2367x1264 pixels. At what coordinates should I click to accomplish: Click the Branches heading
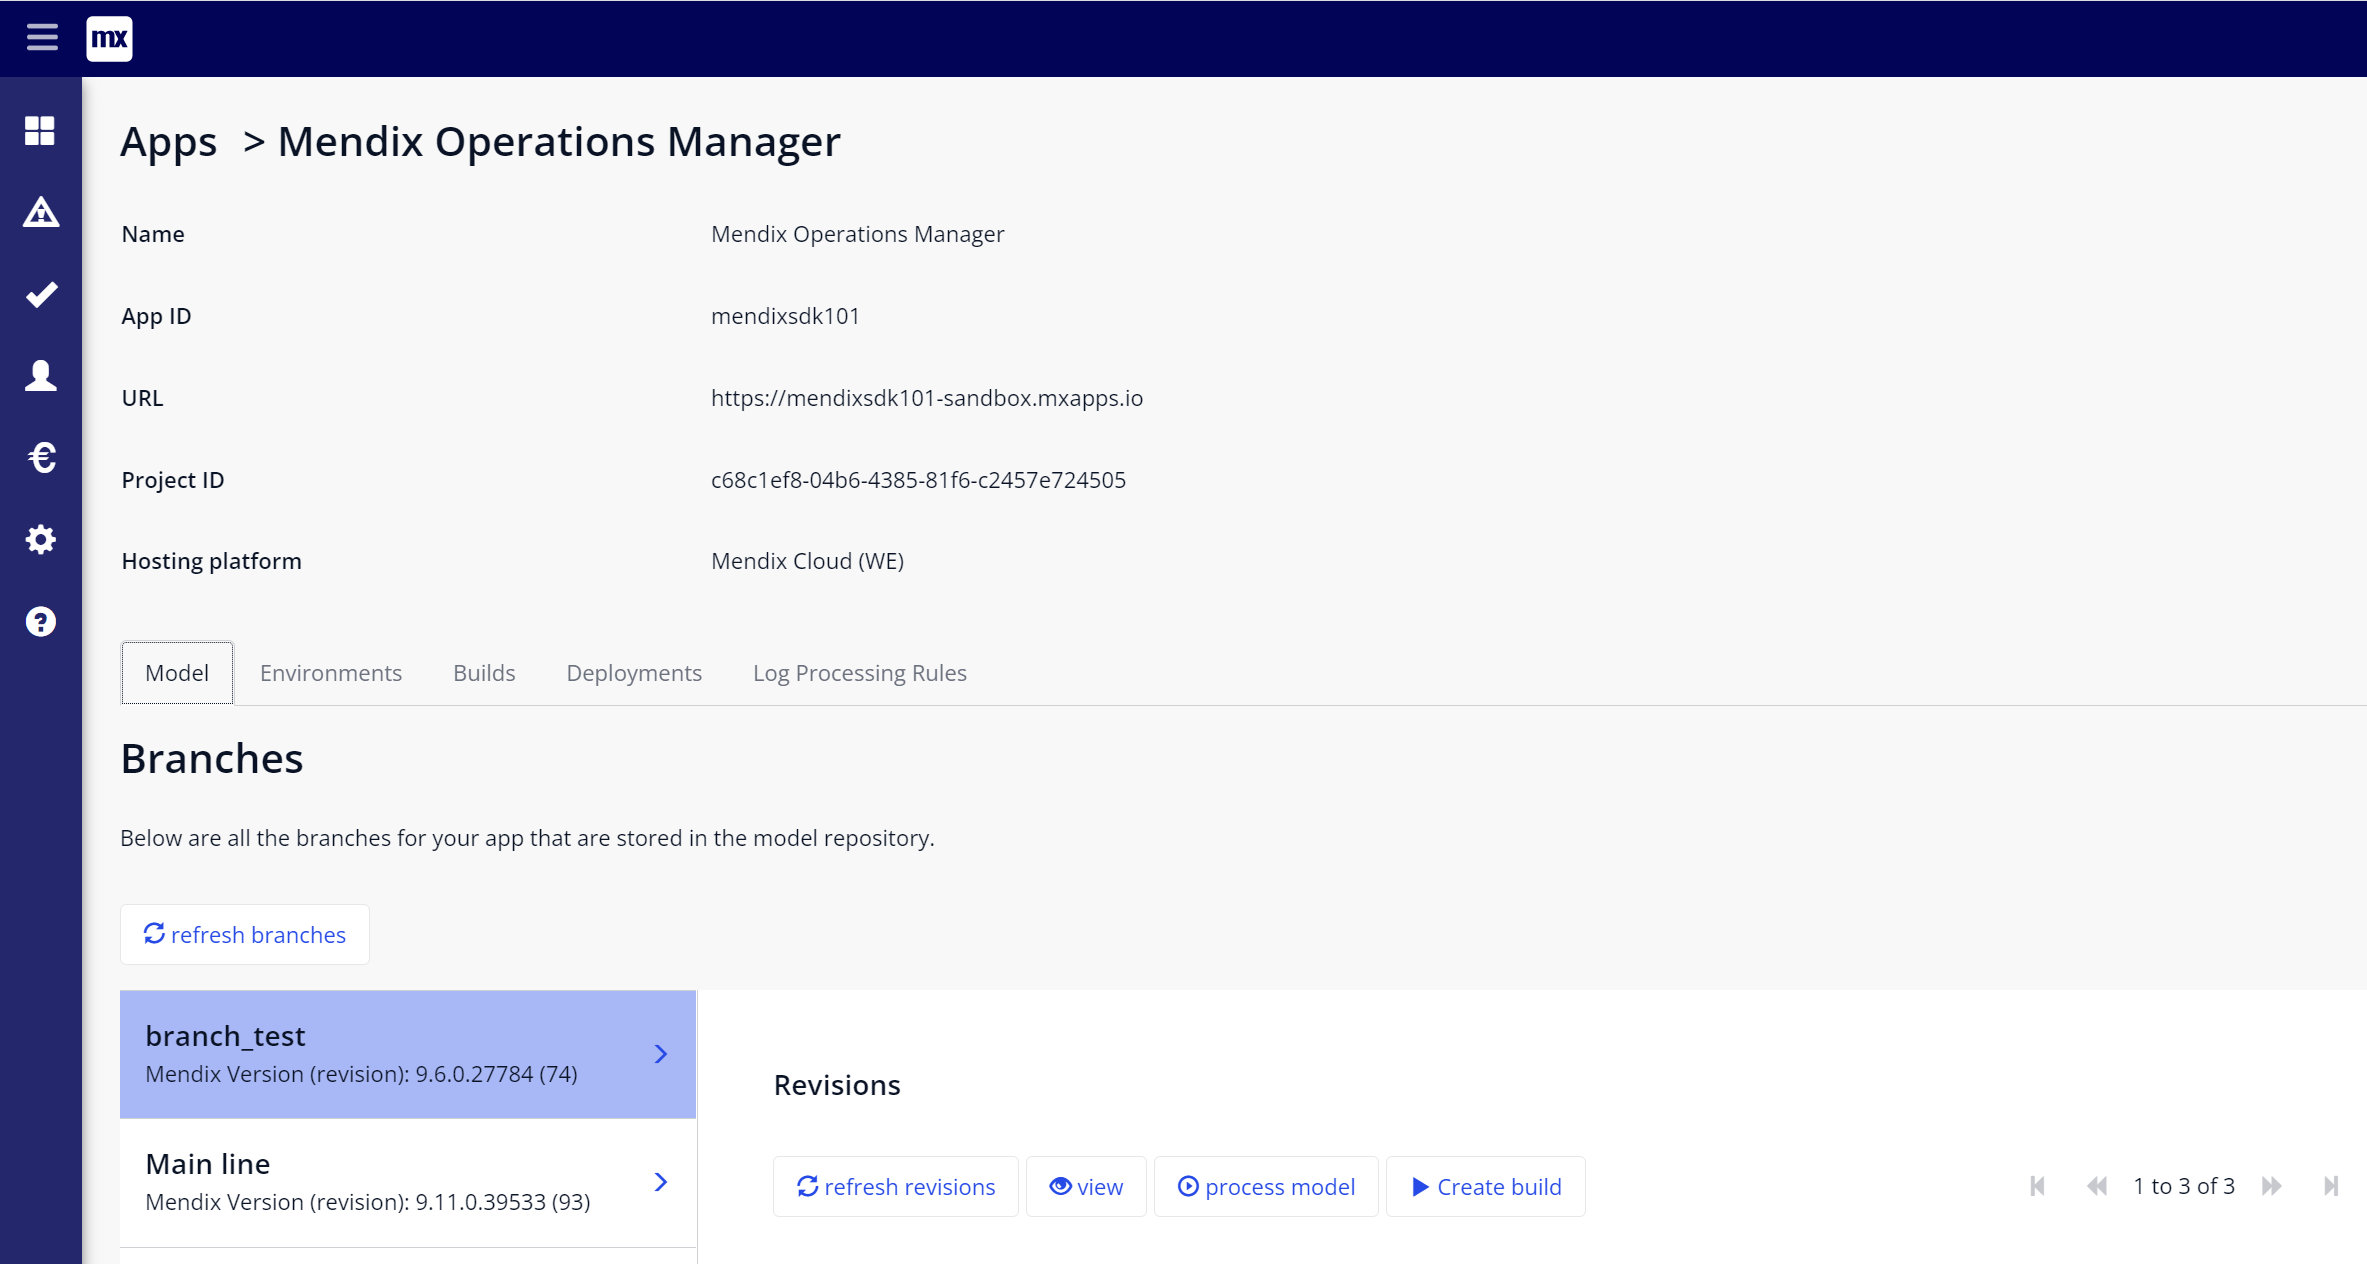point(212,758)
